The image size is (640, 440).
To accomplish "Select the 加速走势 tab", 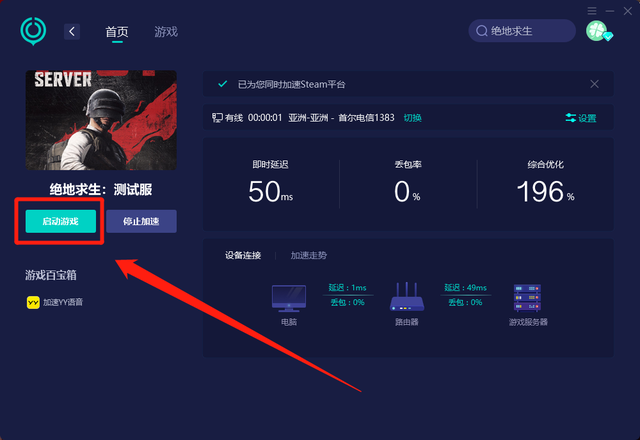I will point(309,256).
